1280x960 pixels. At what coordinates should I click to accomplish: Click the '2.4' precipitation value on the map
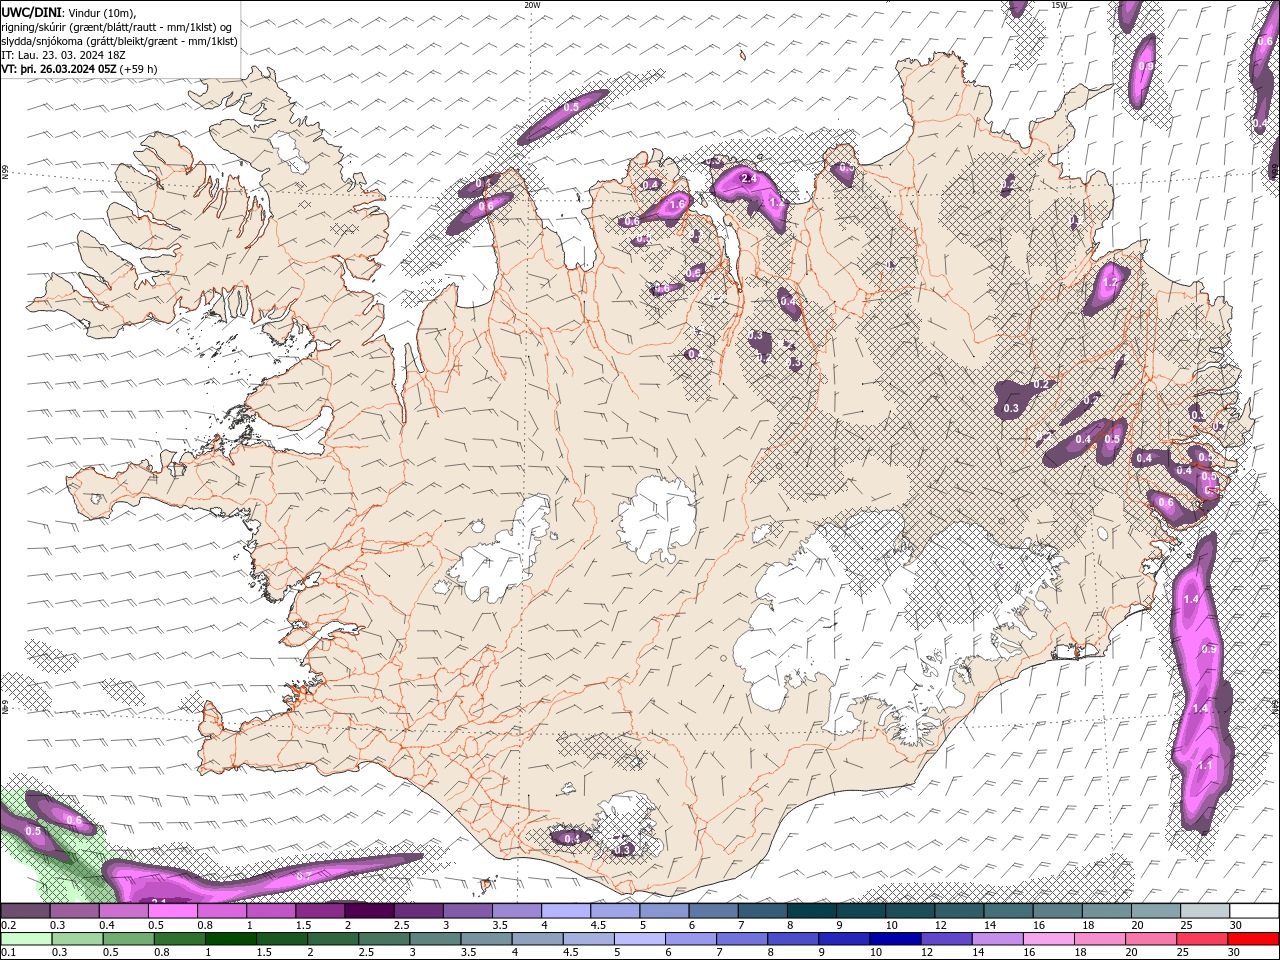tap(749, 179)
